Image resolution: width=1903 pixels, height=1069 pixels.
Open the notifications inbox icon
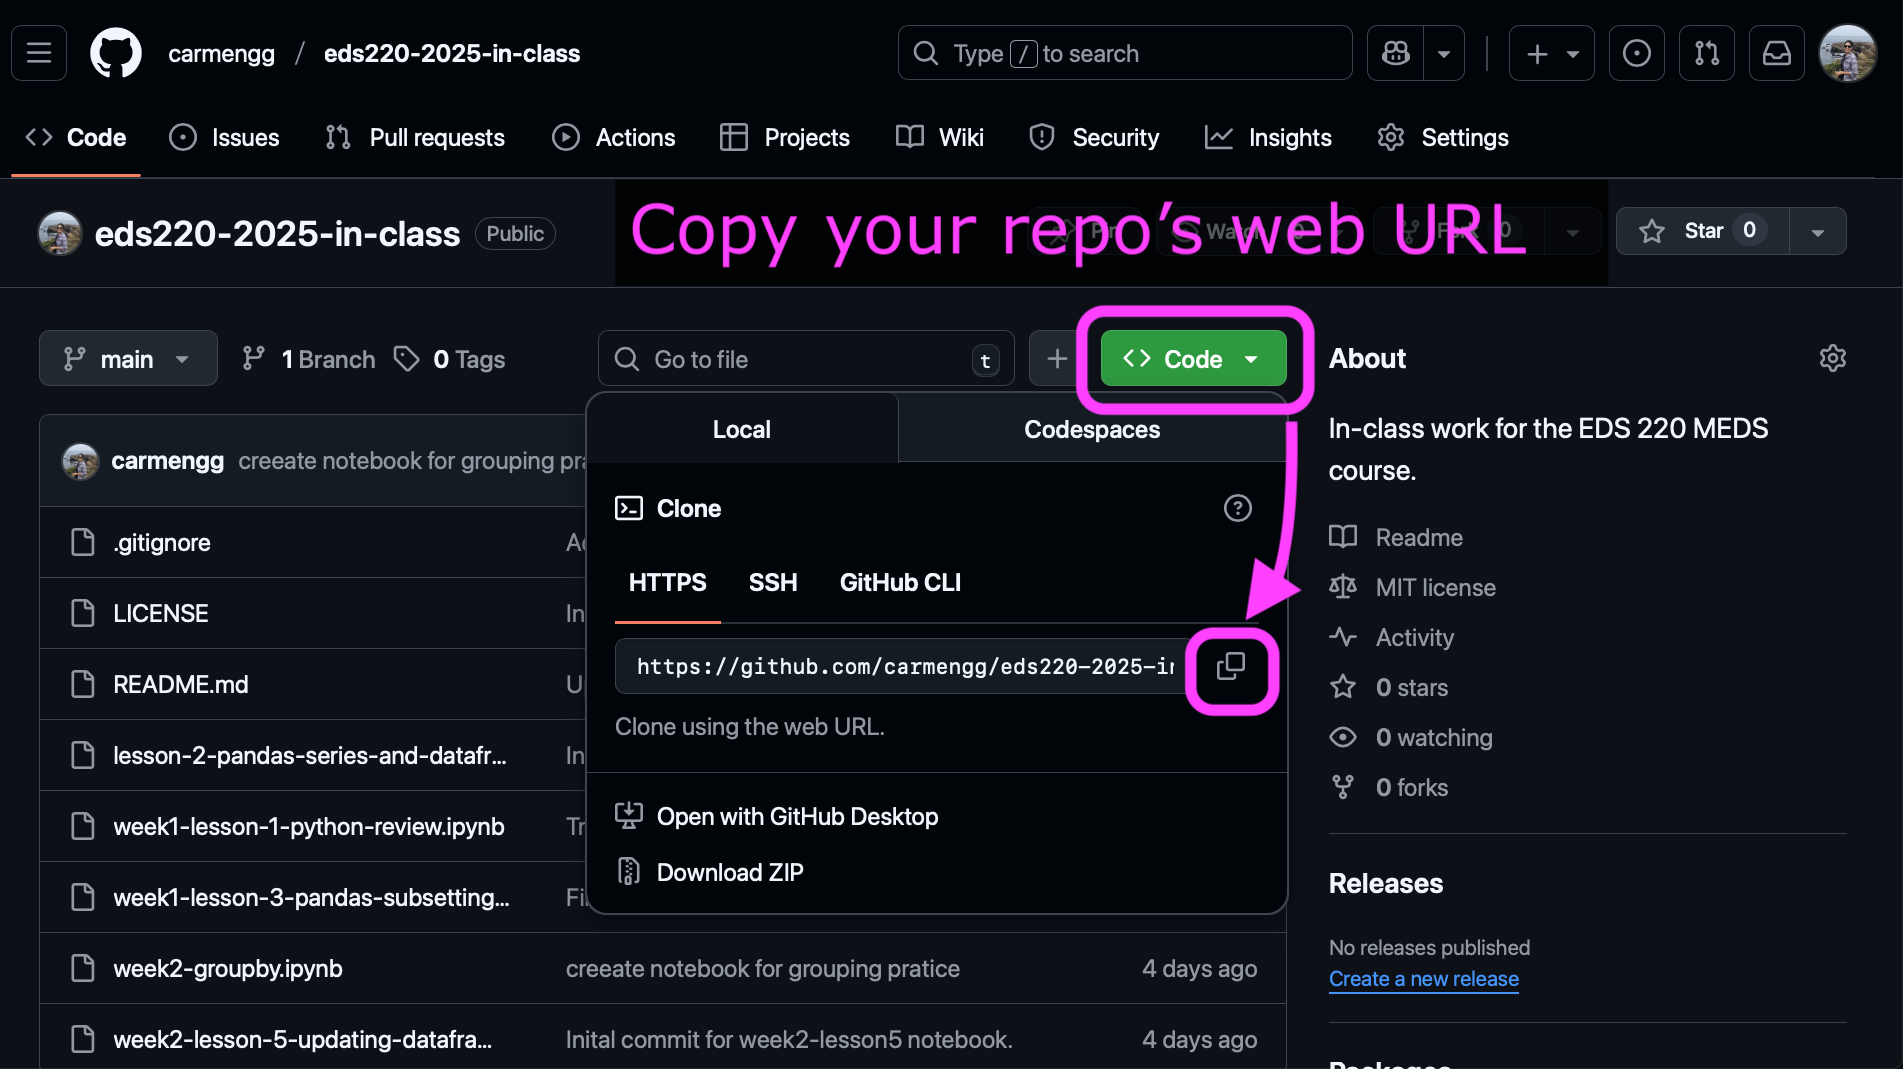click(x=1776, y=53)
